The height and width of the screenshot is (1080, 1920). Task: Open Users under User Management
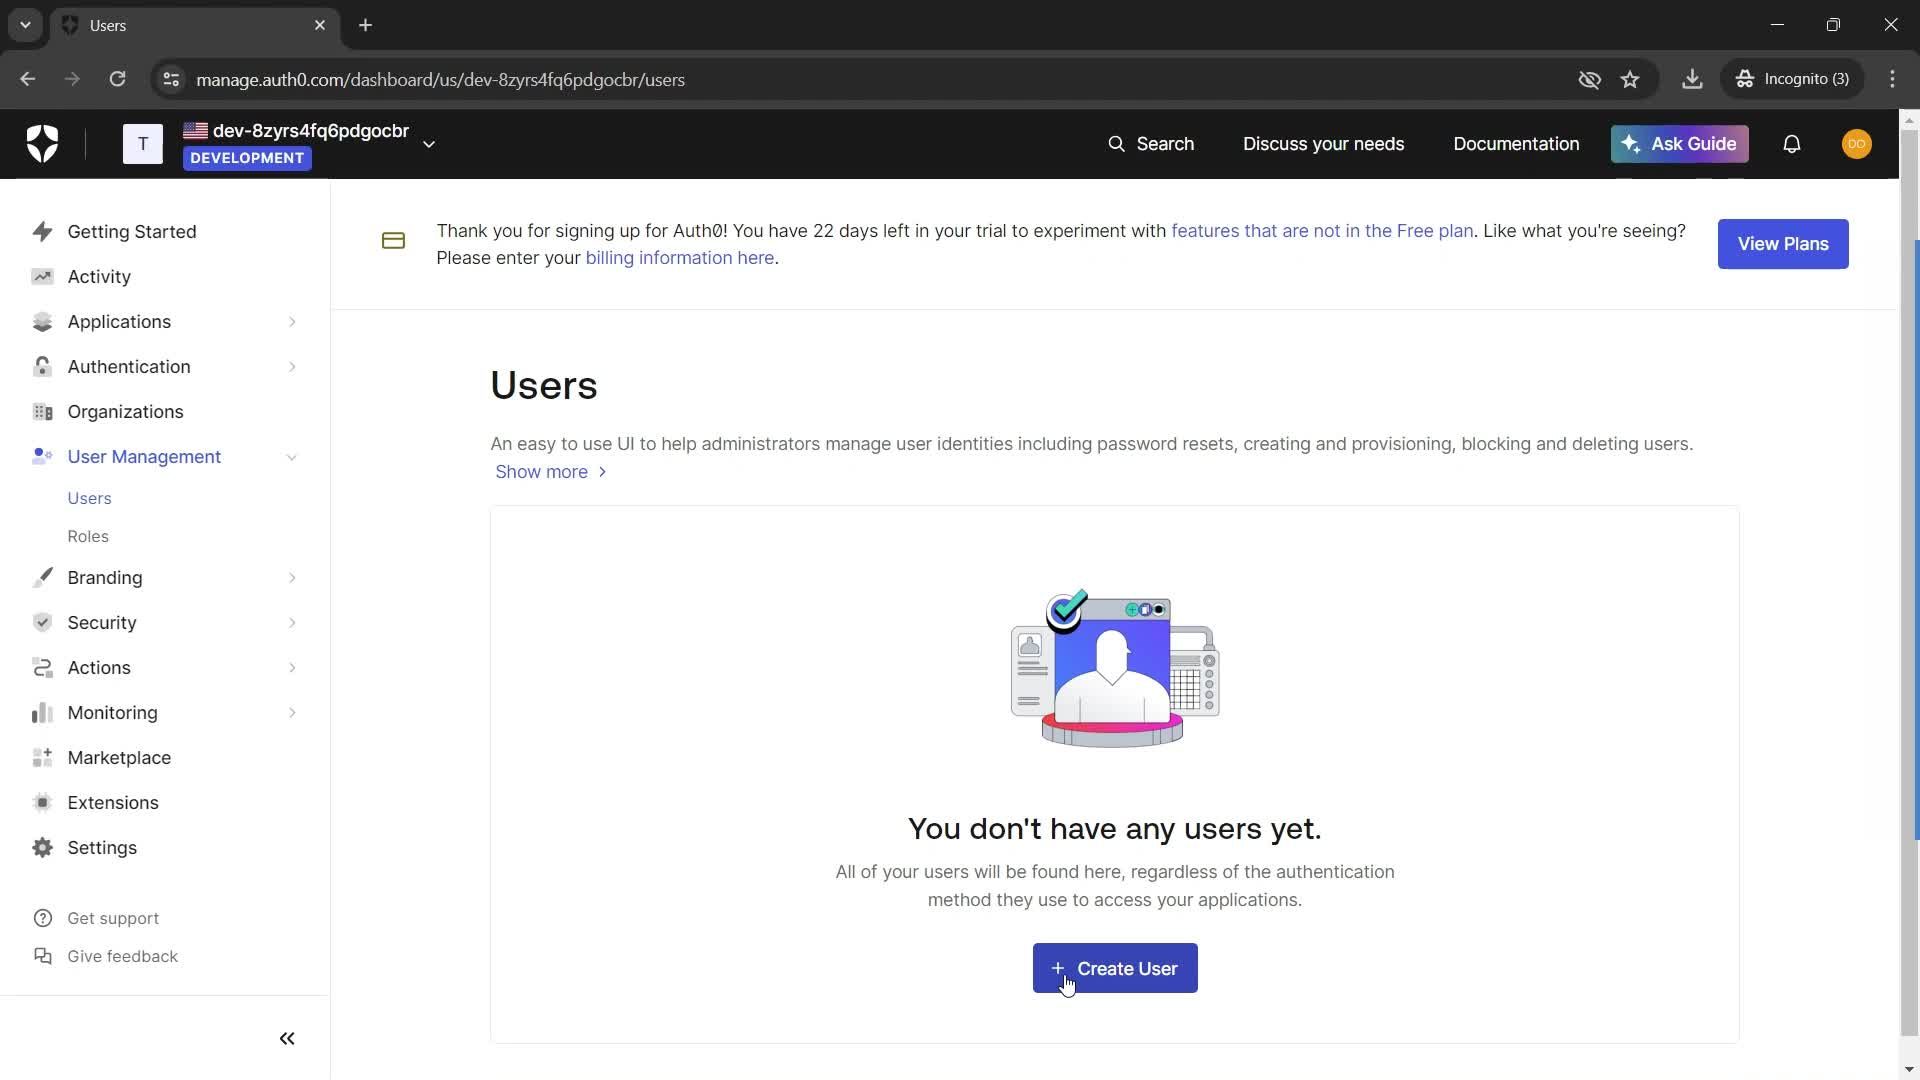[x=89, y=498]
